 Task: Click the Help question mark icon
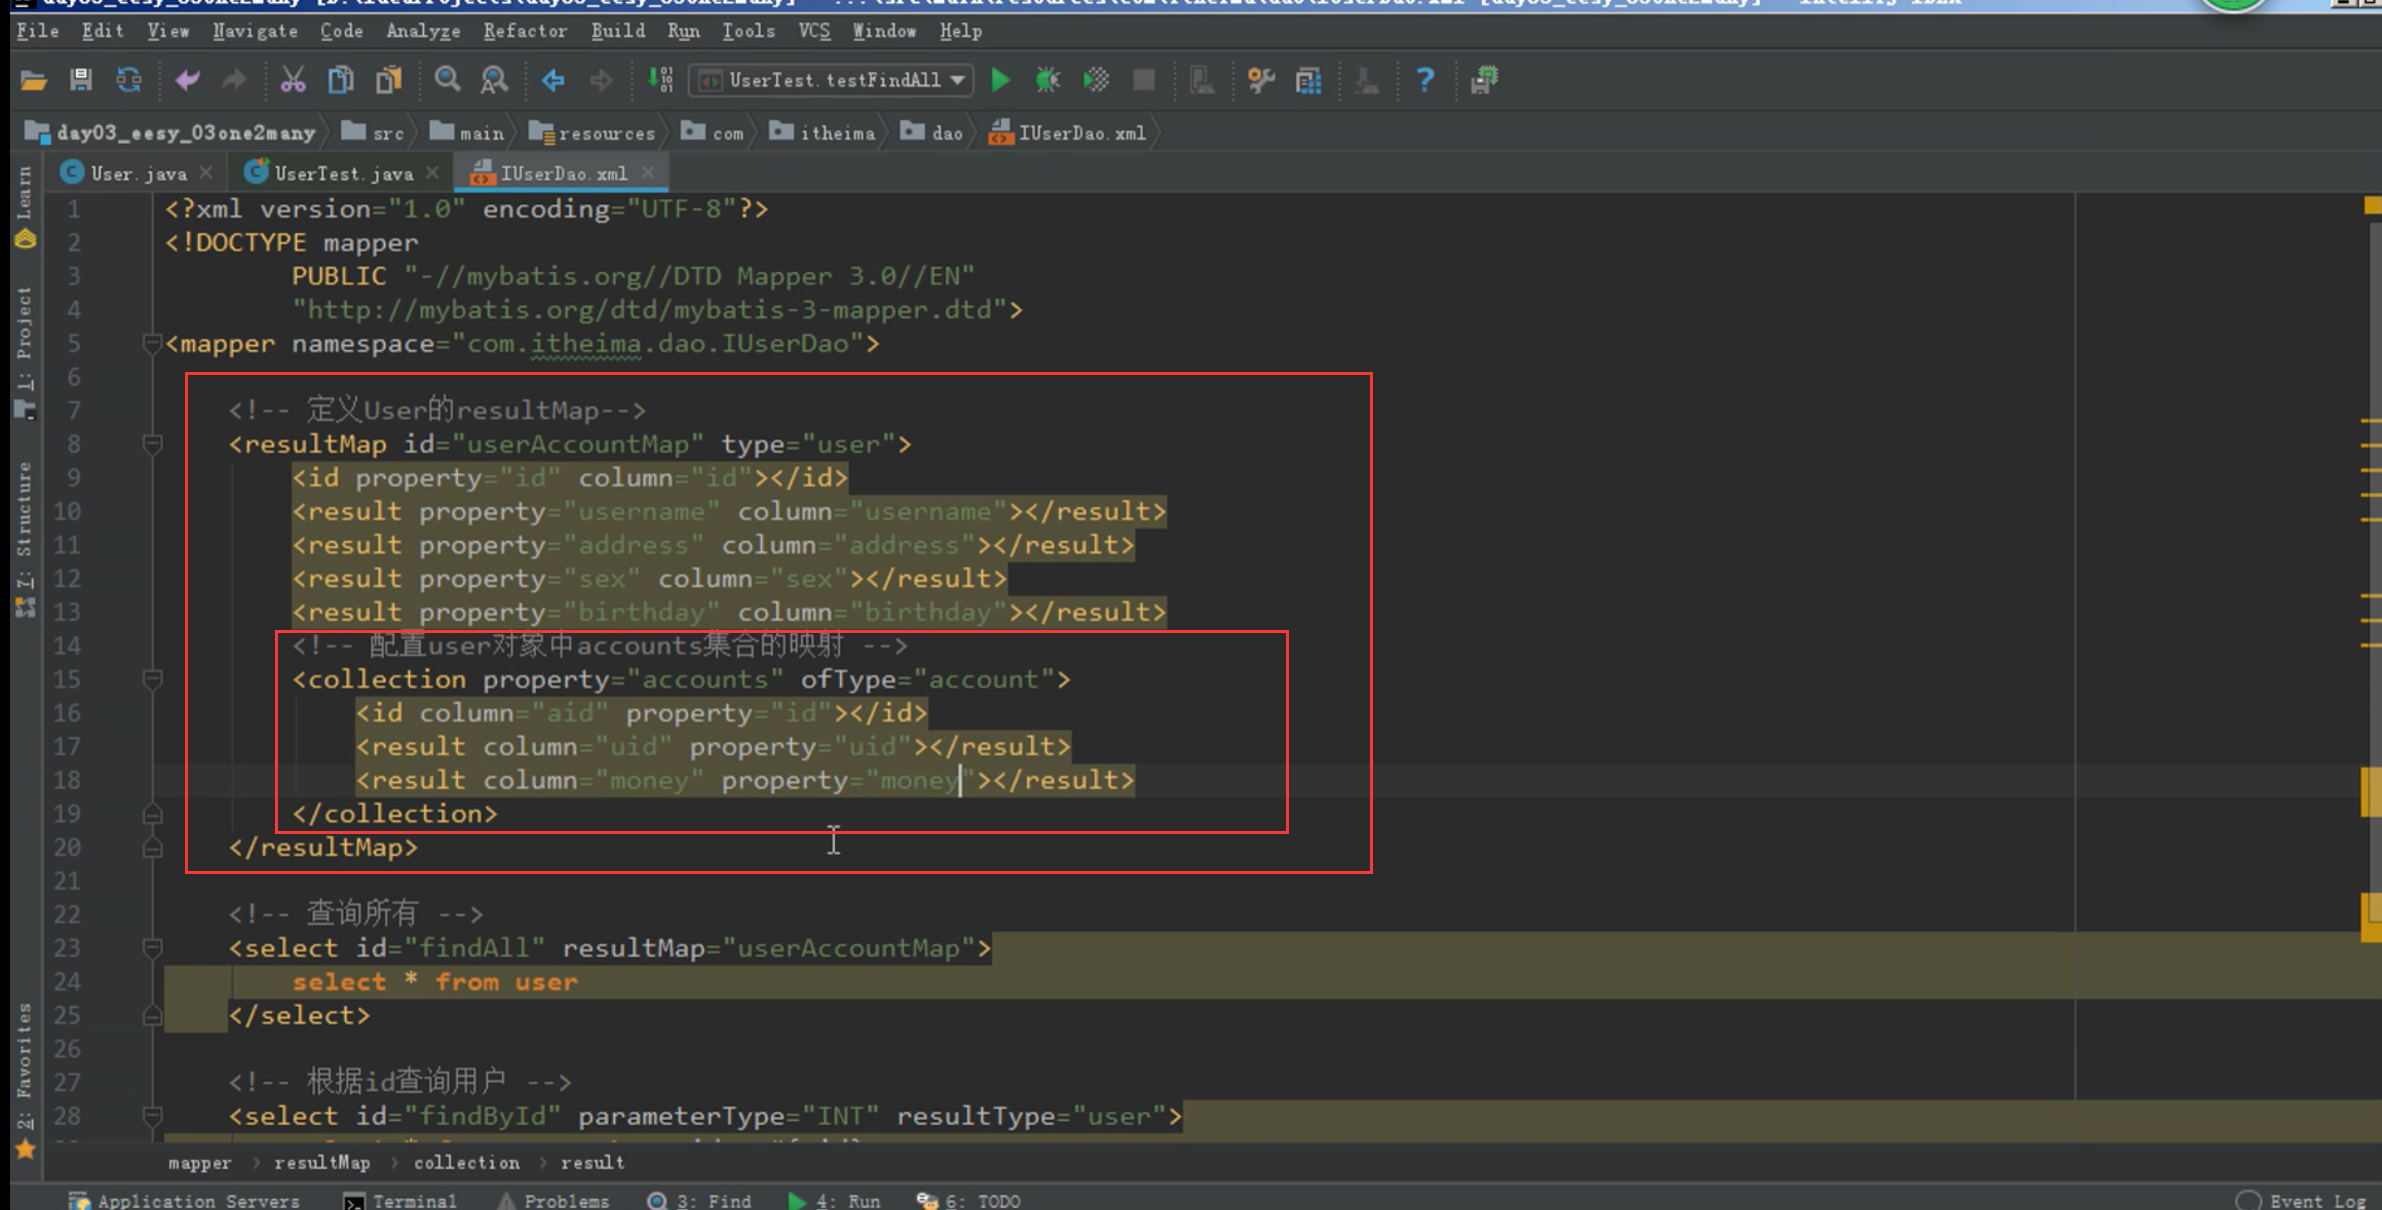pyautogui.click(x=1425, y=80)
